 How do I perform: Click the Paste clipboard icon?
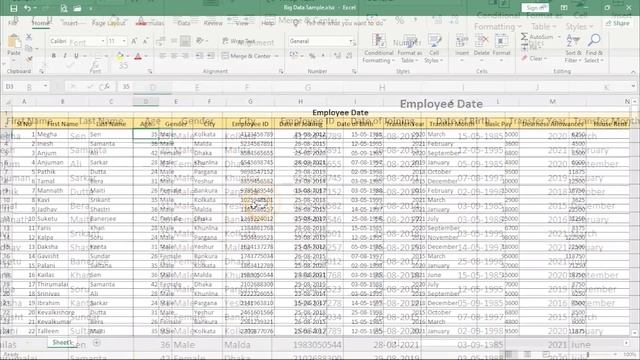(x=14, y=42)
